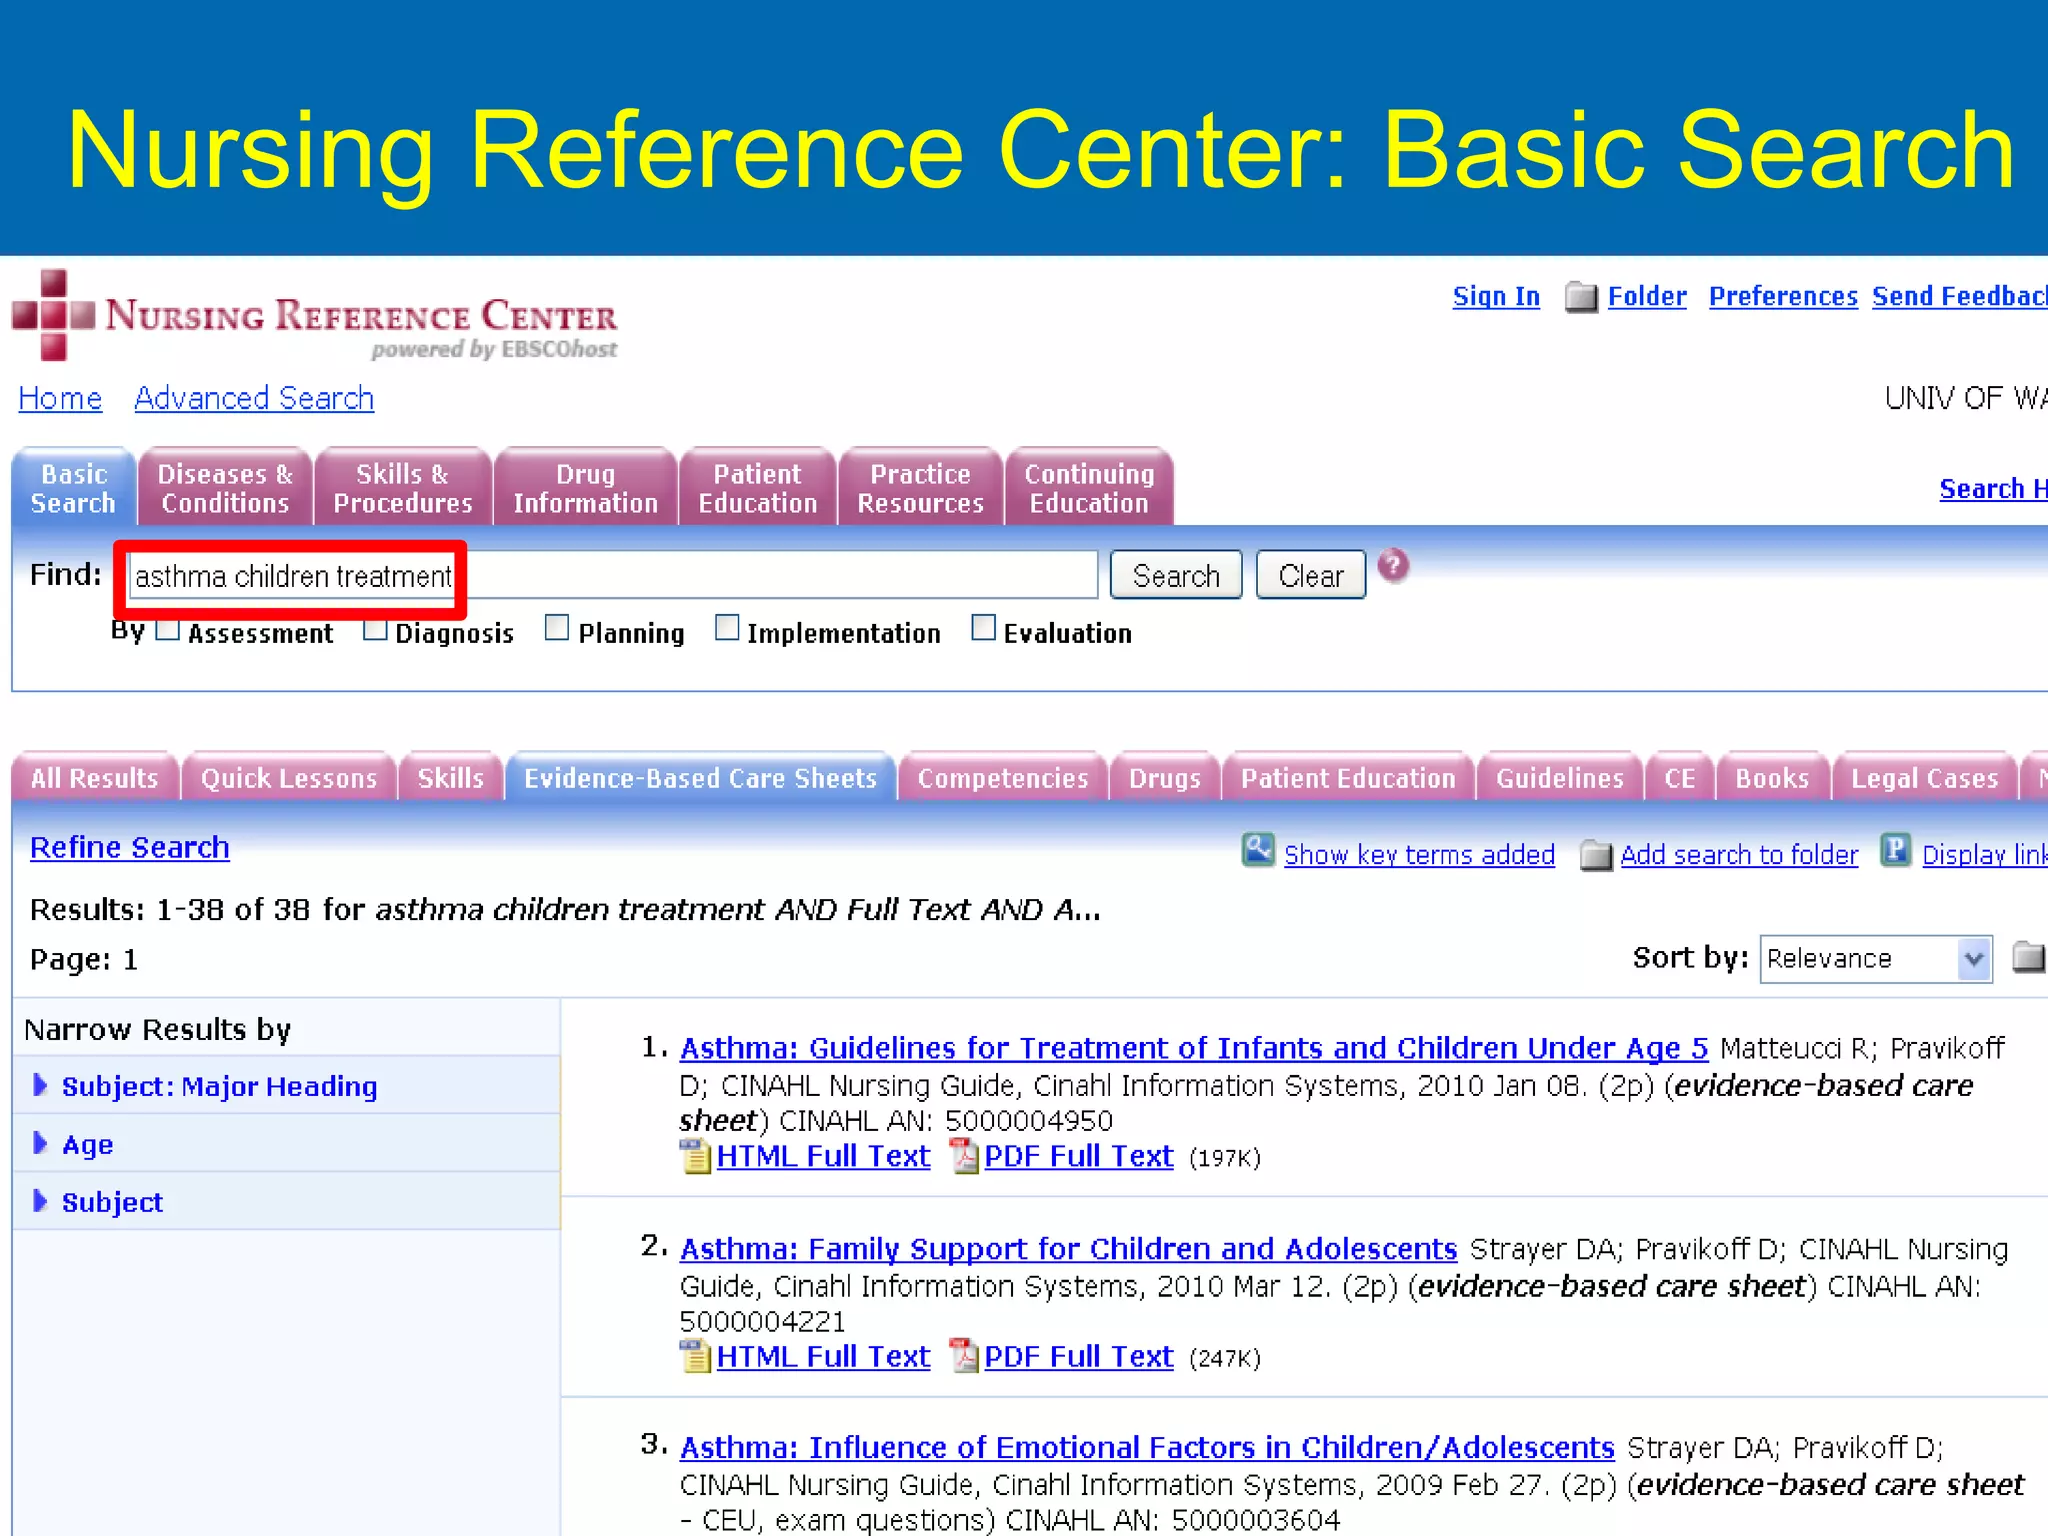The width and height of the screenshot is (2048, 1536).
Task: Open the Sort by Relevance dropdown
Action: (1876, 959)
